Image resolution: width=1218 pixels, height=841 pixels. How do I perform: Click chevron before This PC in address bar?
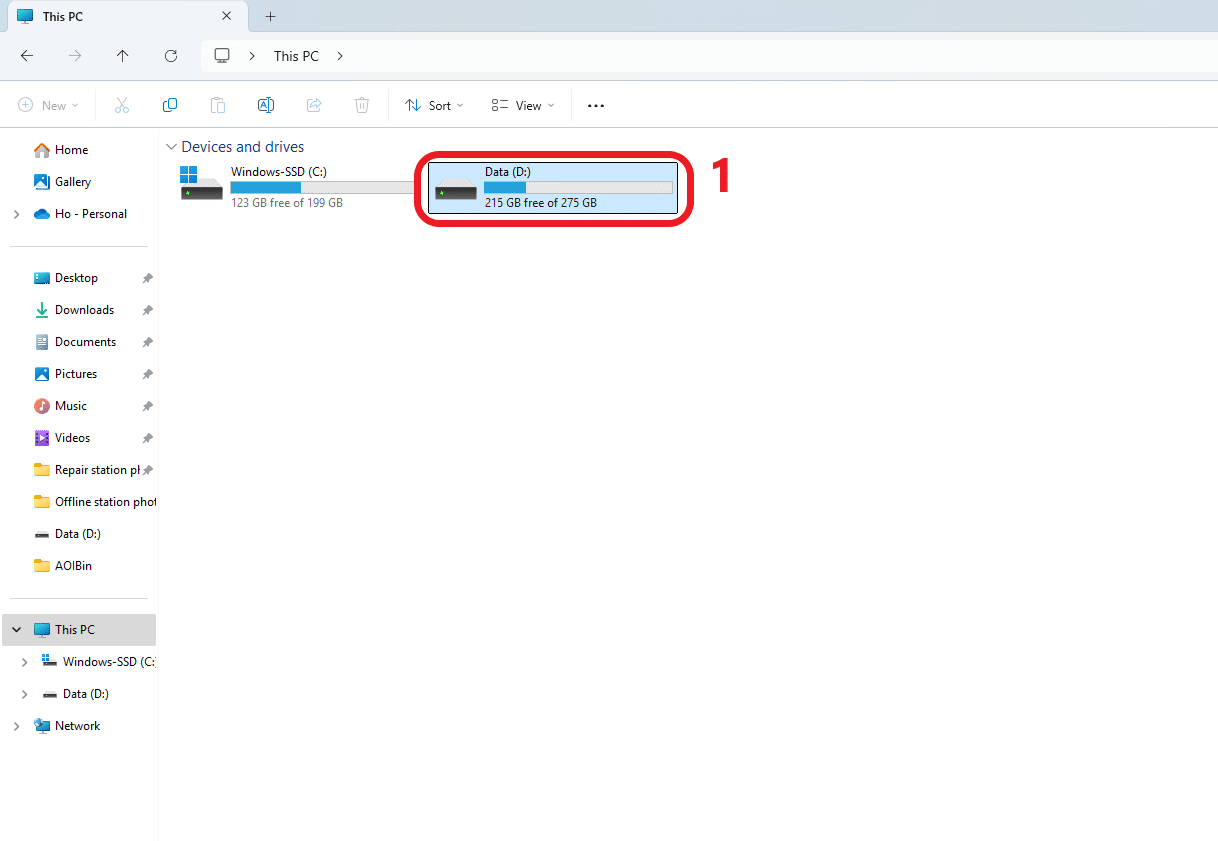251,56
